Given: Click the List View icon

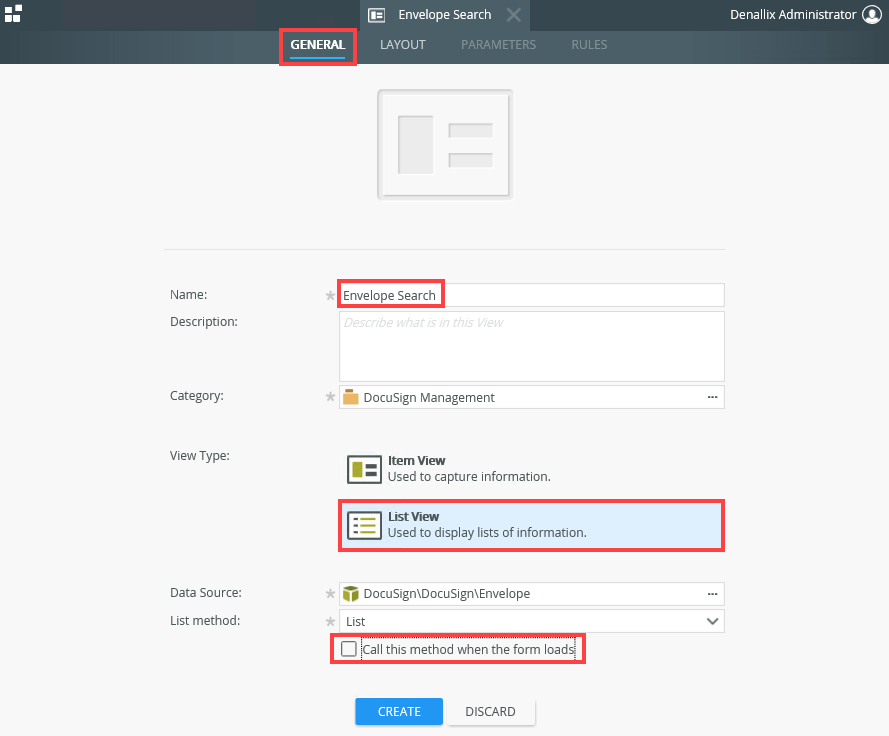Looking at the screenshot, I should click(364, 525).
